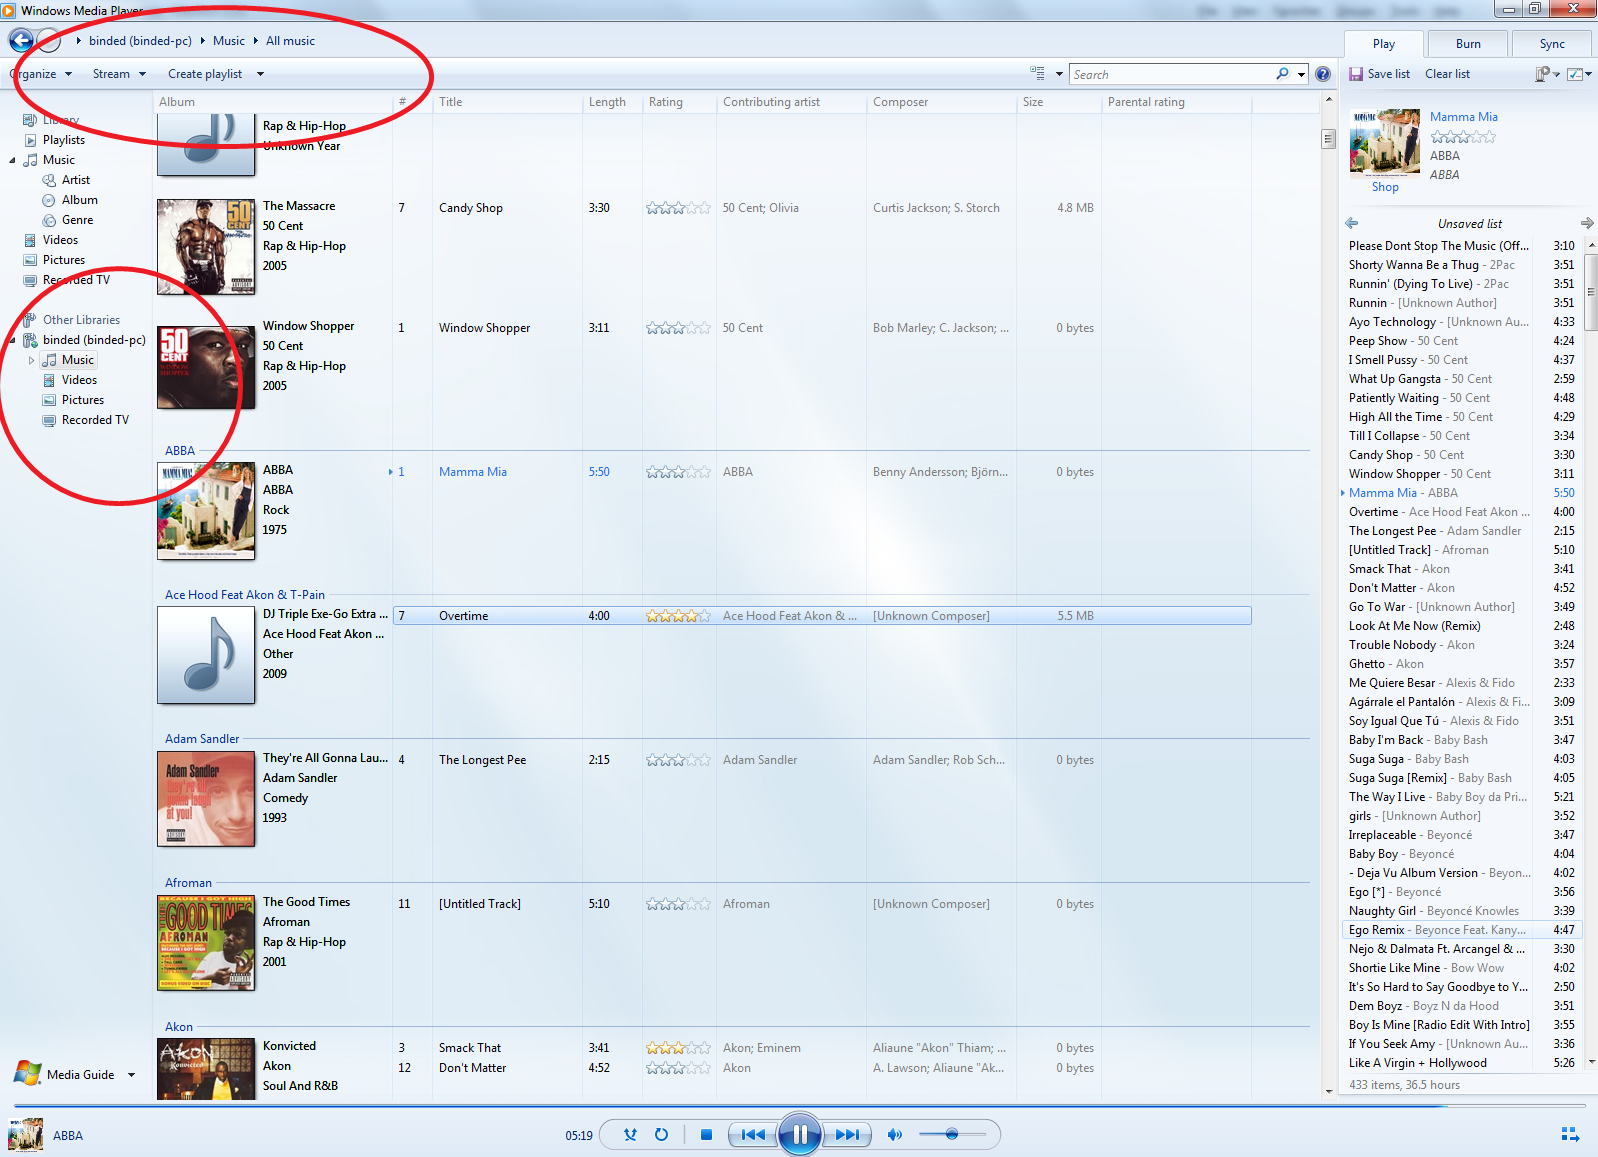The width and height of the screenshot is (1598, 1157).
Task: Switch to the Play tab
Action: coord(1384,44)
